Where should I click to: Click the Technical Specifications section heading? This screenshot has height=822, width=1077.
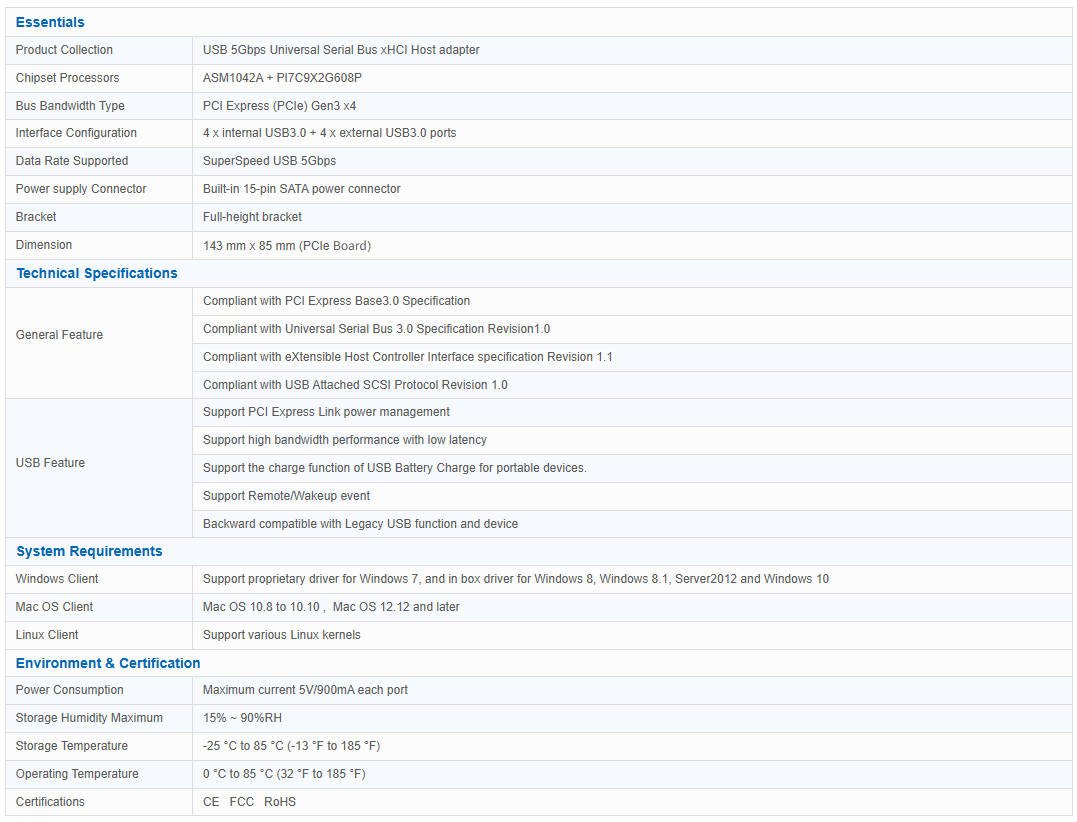(x=97, y=273)
